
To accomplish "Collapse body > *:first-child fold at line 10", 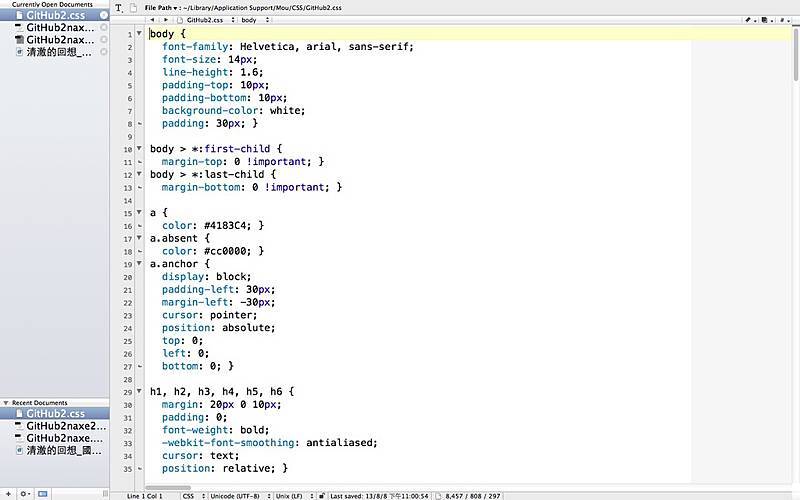I will [139, 148].
